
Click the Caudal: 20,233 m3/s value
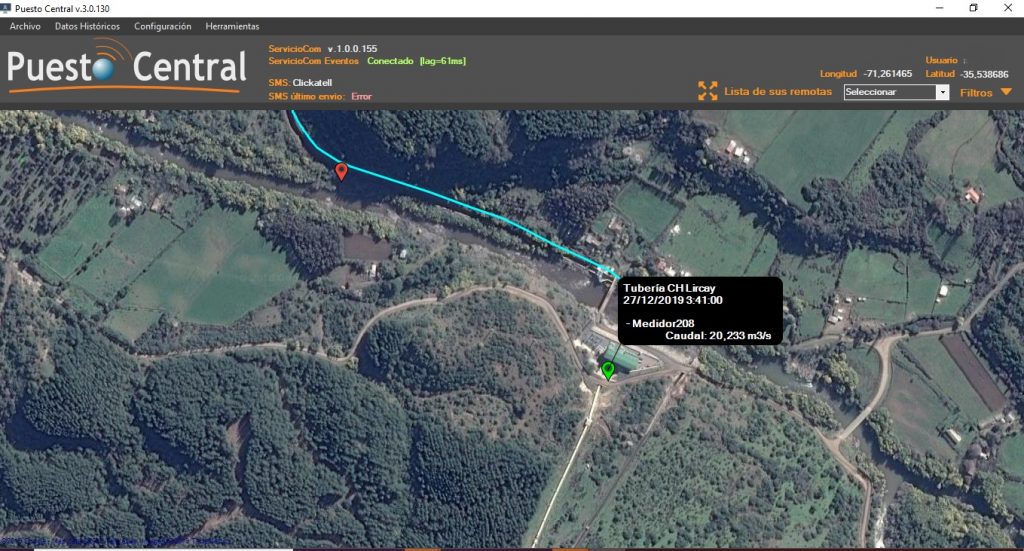tap(718, 336)
